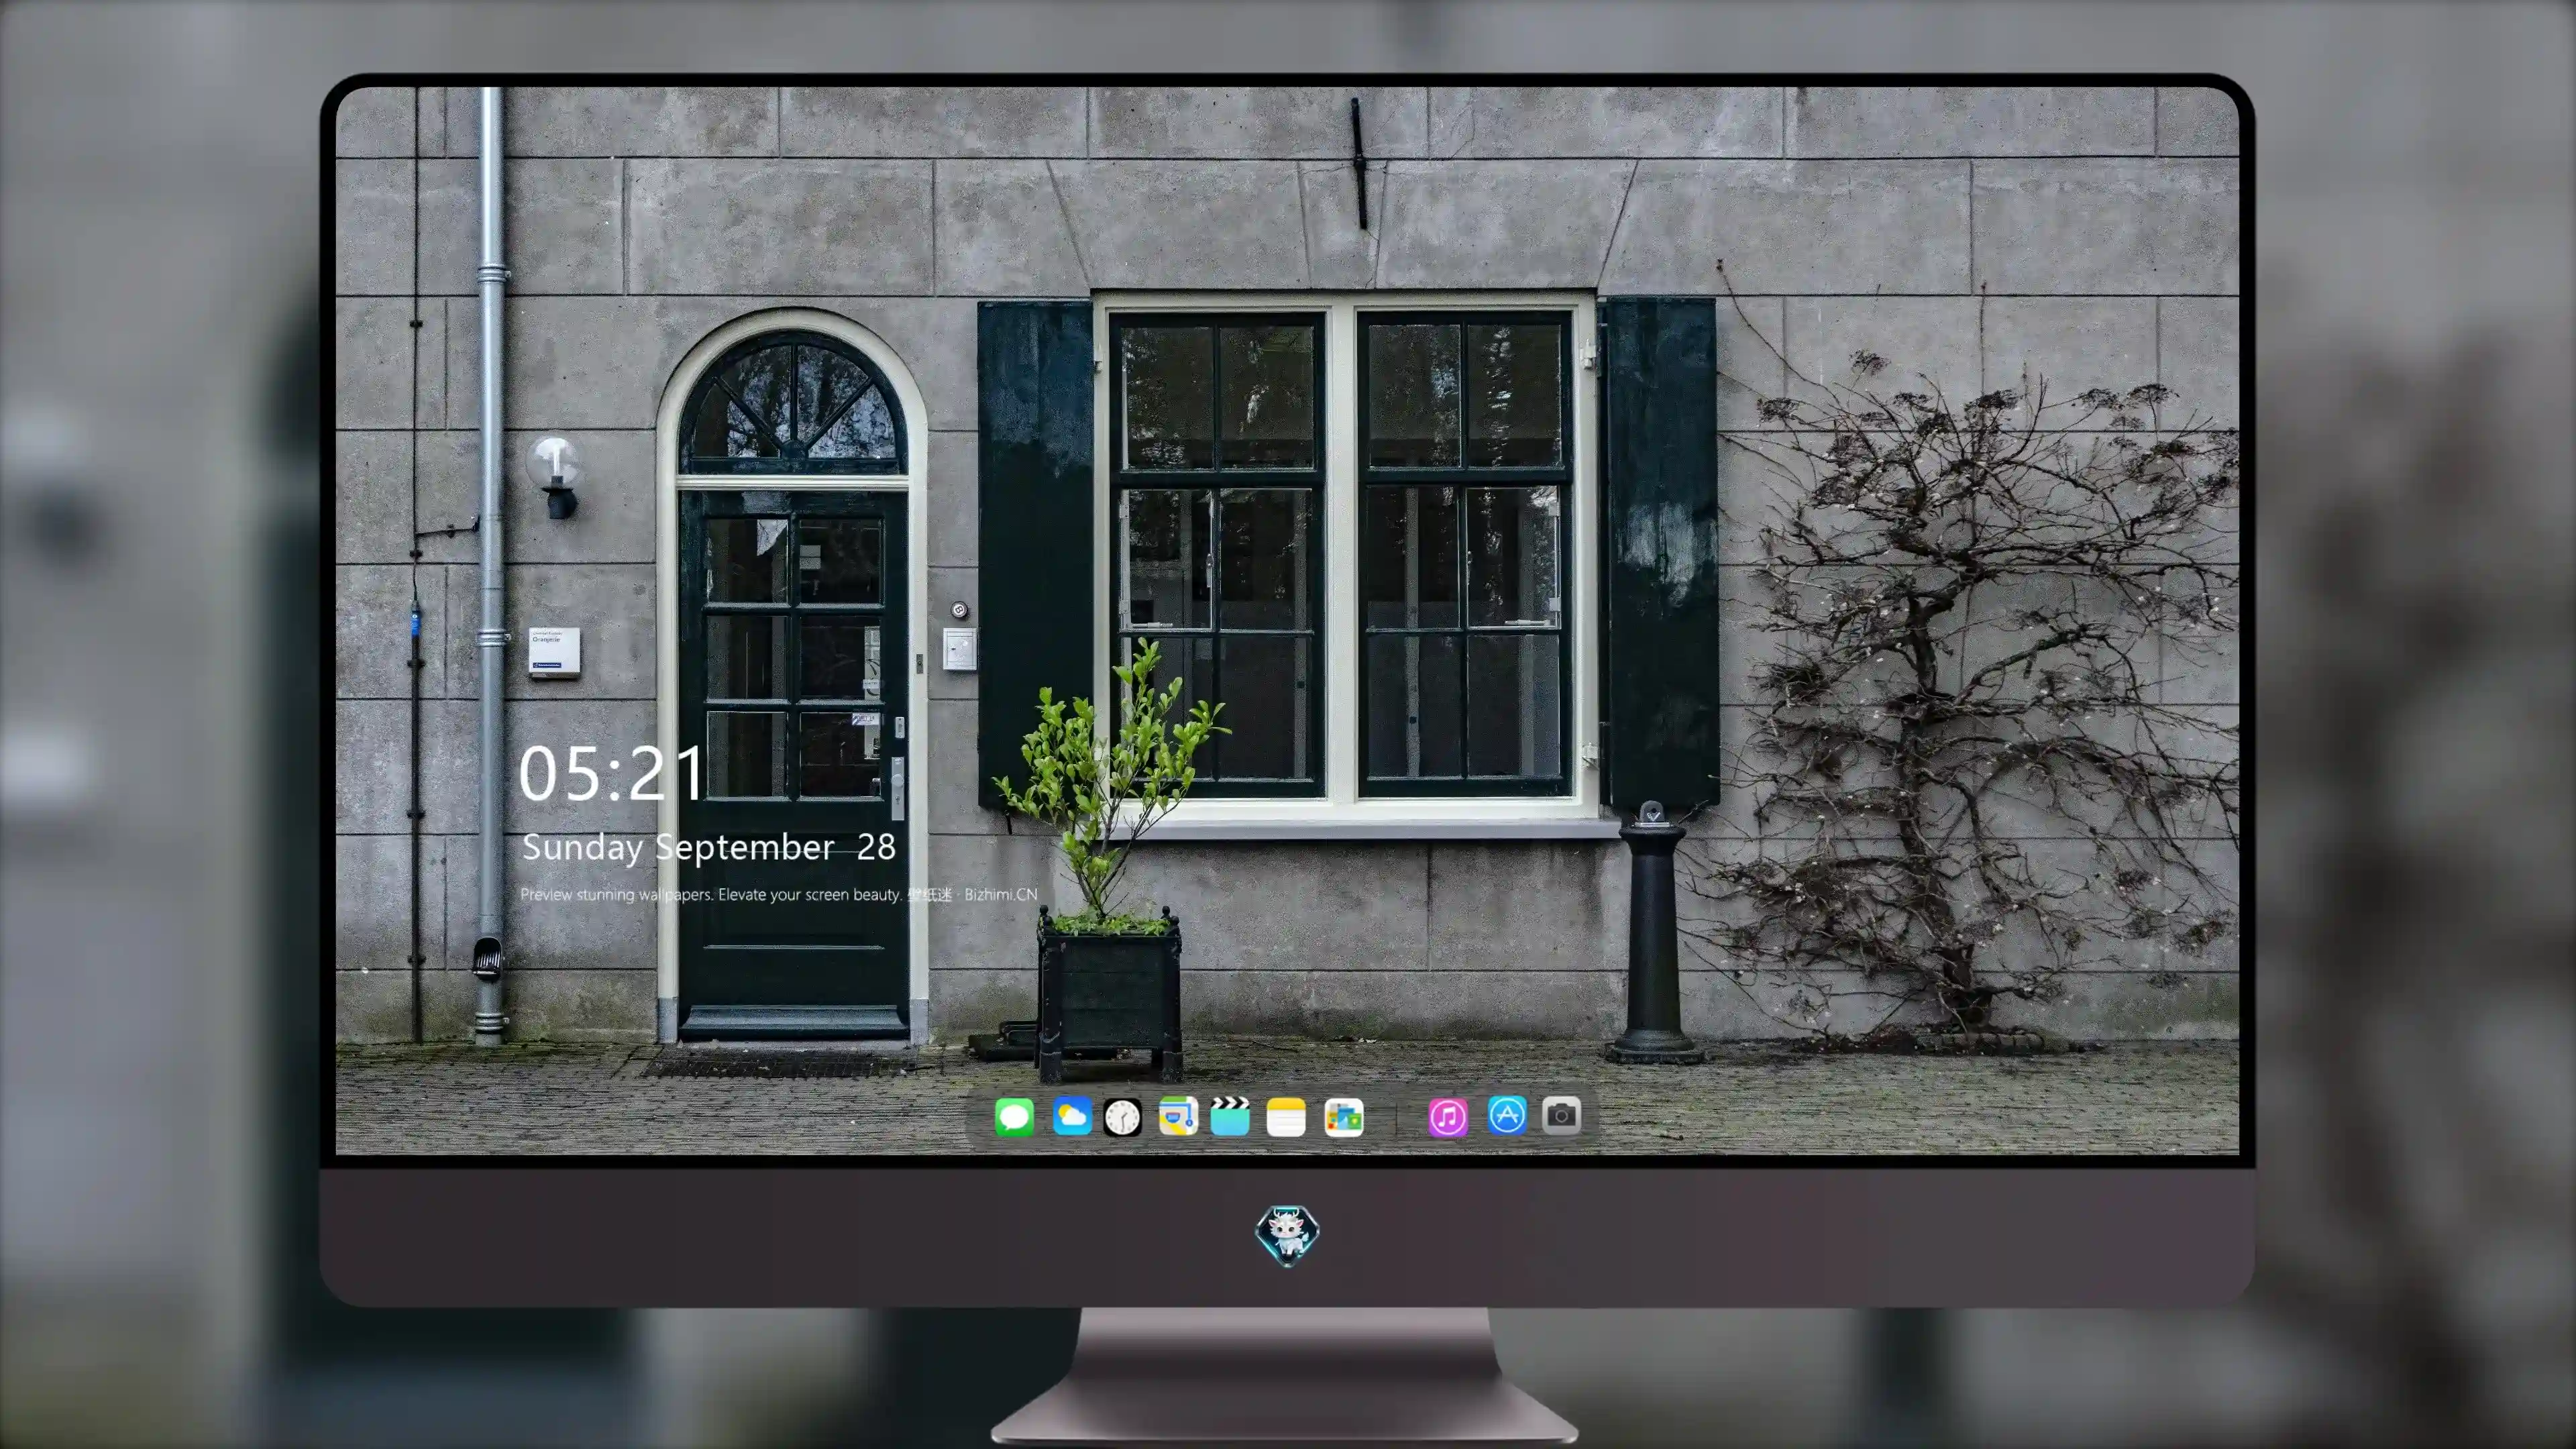Open the Photos collage app in the dock
2576x1449 pixels.
1344,1117
